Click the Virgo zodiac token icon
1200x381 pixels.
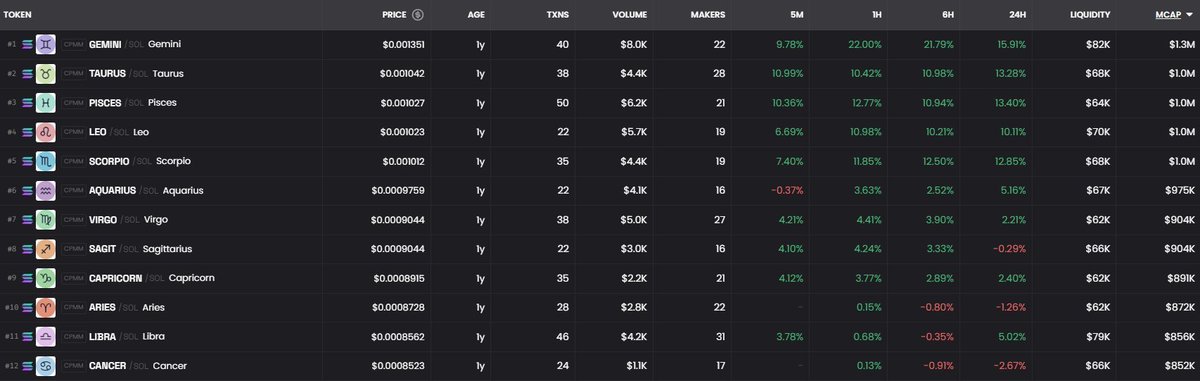(x=47, y=219)
